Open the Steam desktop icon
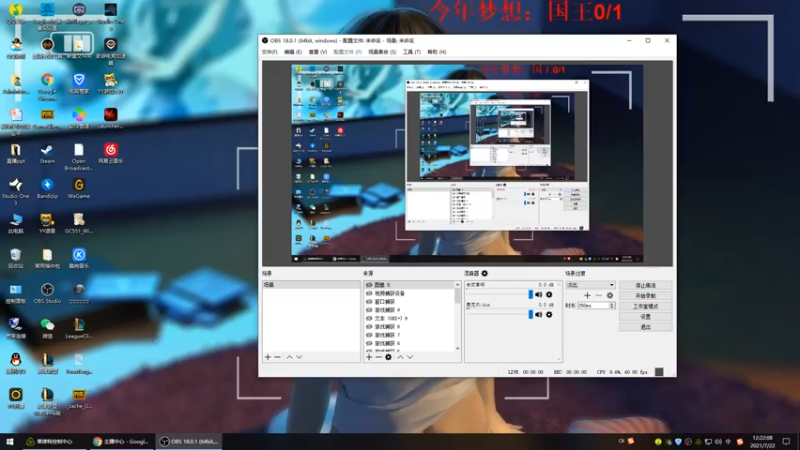Screen dimensions: 800x450 click(x=47, y=154)
